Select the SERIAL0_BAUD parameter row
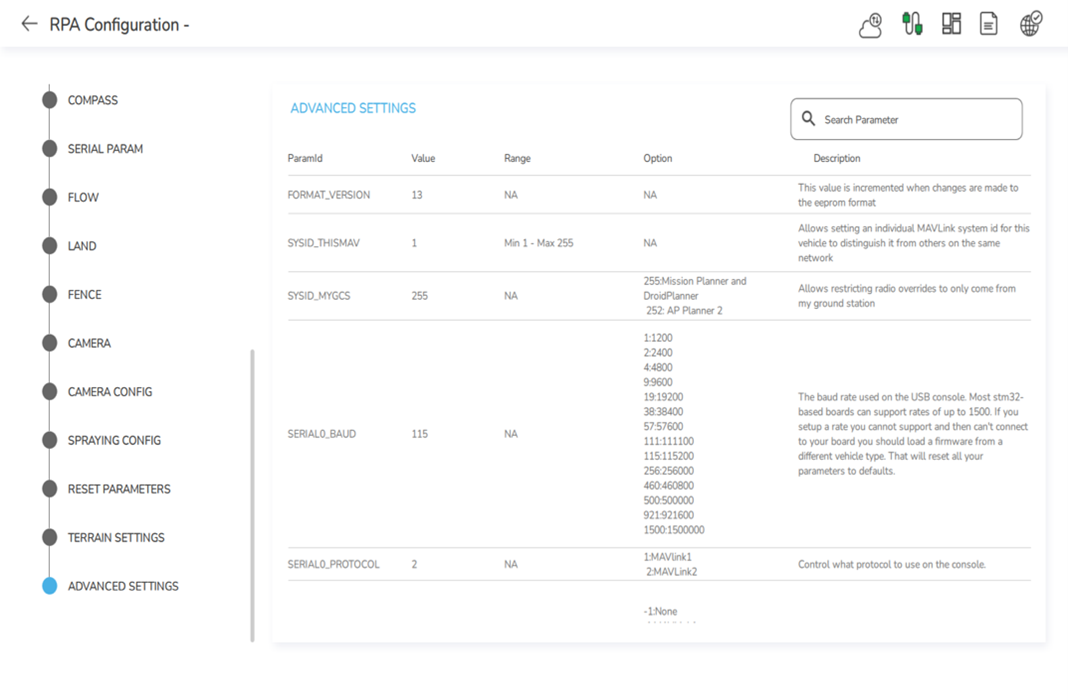Image resolution: width=1068 pixels, height=700 pixels. tap(320, 433)
